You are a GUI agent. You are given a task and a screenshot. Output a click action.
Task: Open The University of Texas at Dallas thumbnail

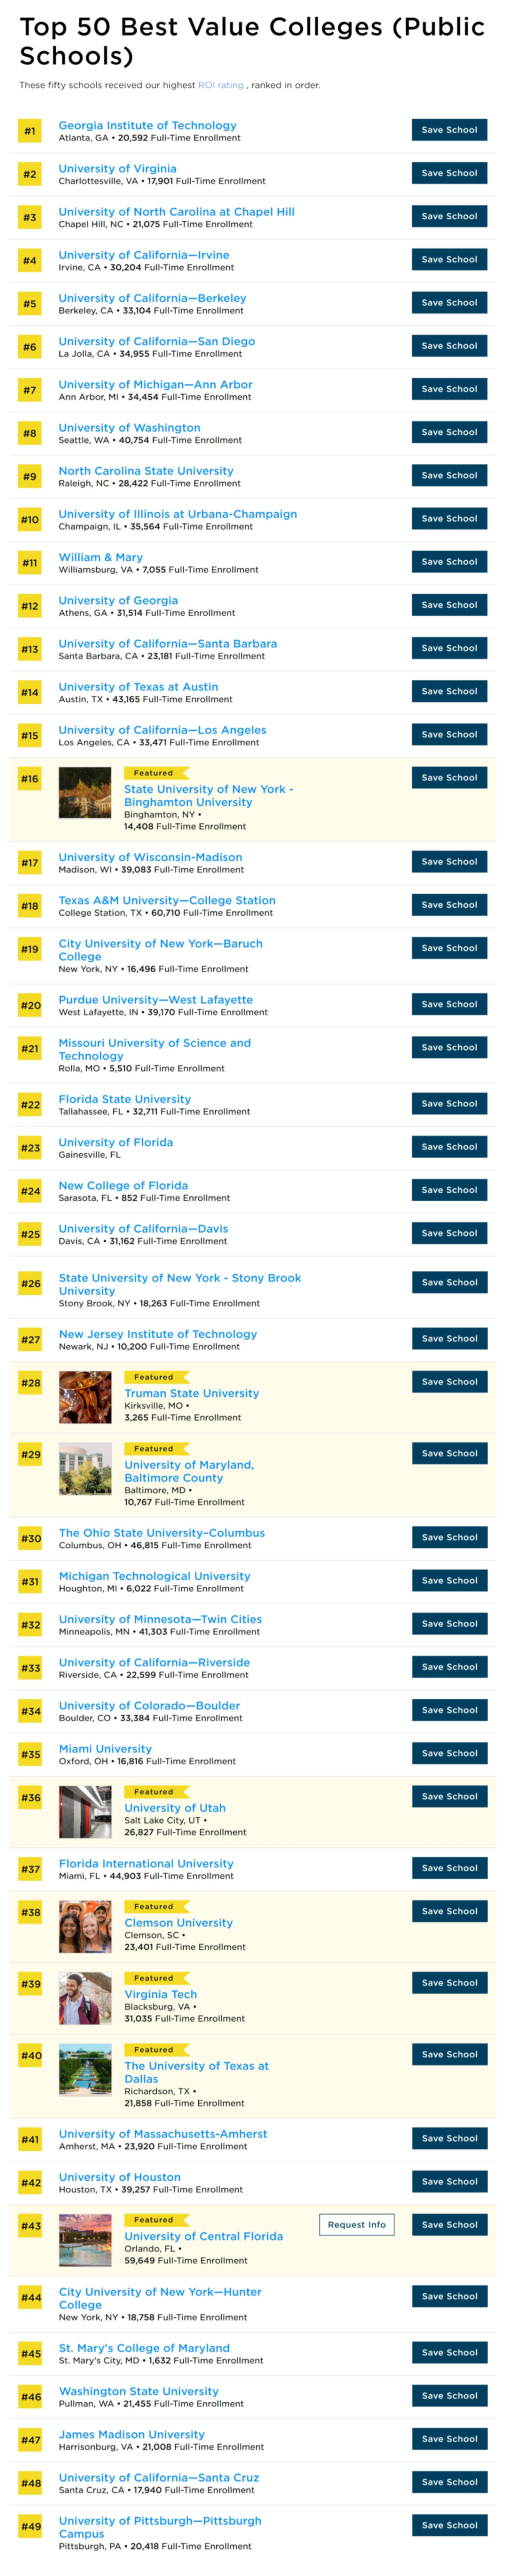[85, 2069]
